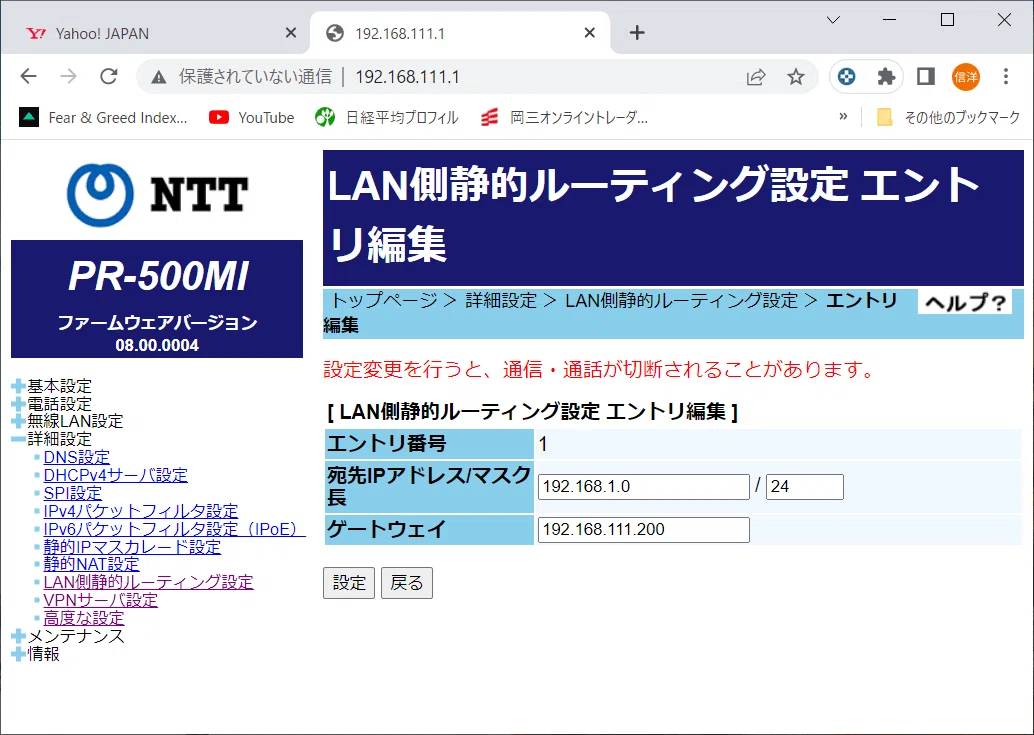
Task: Click LAN側静的ルーティング設定 in the breadcrumb
Action: coord(682,301)
